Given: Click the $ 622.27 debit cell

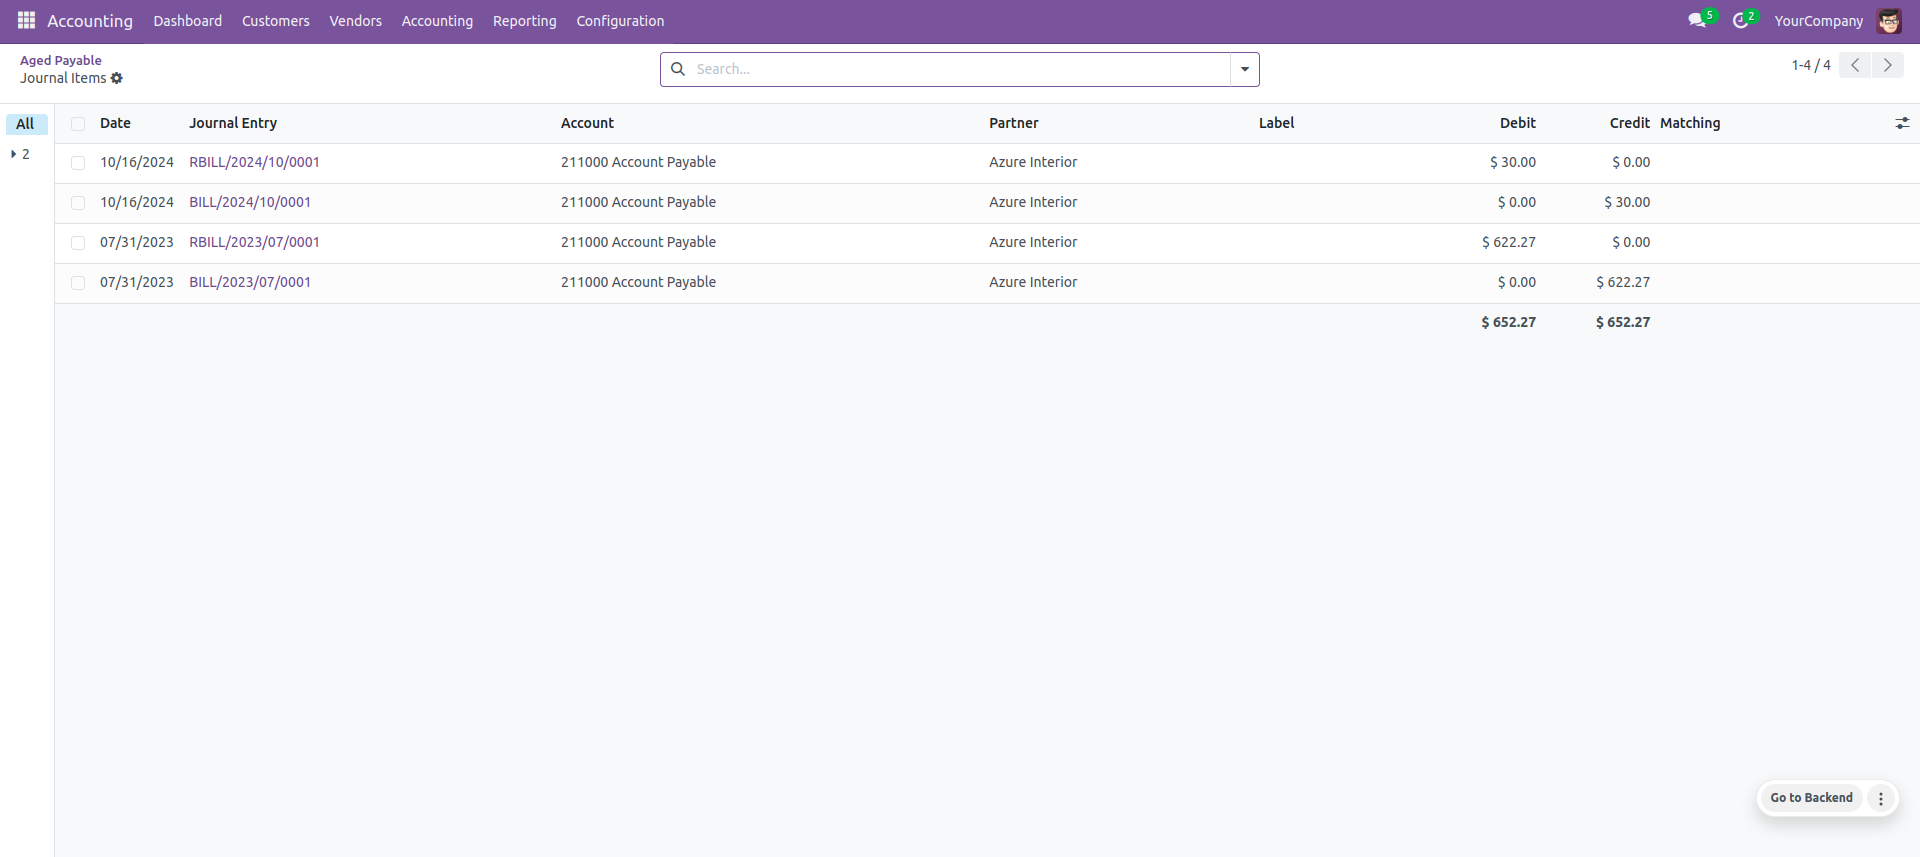Looking at the screenshot, I should click(1509, 242).
